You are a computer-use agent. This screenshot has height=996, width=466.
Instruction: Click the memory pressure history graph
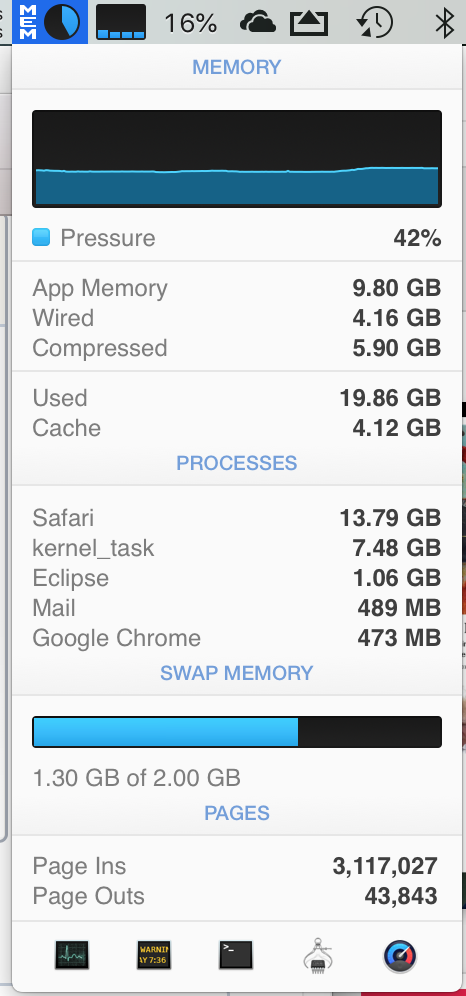coord(237,159)
